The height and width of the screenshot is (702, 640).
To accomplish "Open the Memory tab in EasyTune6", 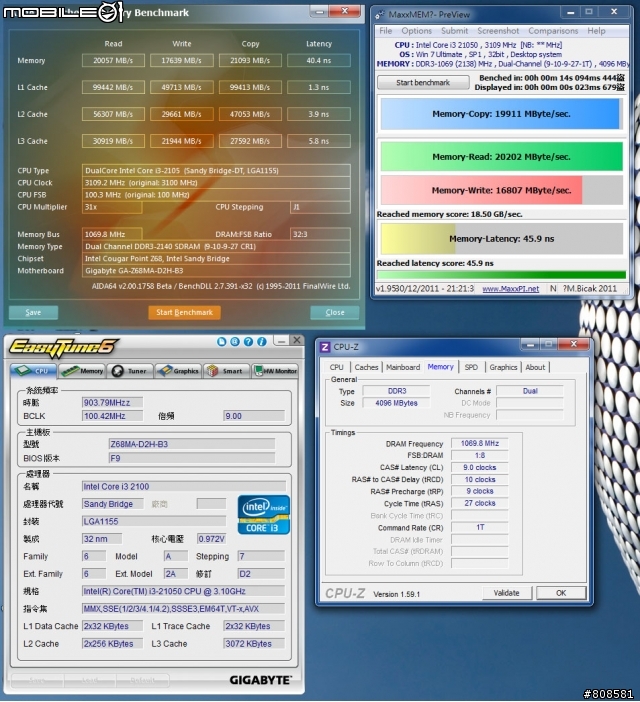I will [x=82, y=371].
